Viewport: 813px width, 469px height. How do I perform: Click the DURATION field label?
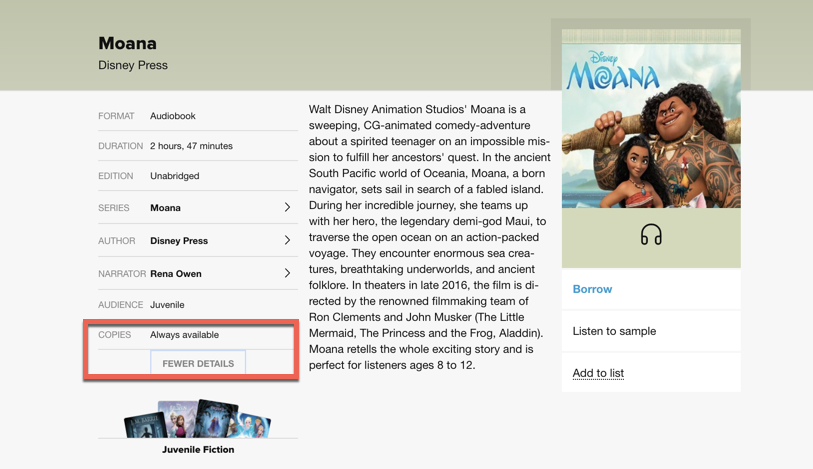coord(120,146)
